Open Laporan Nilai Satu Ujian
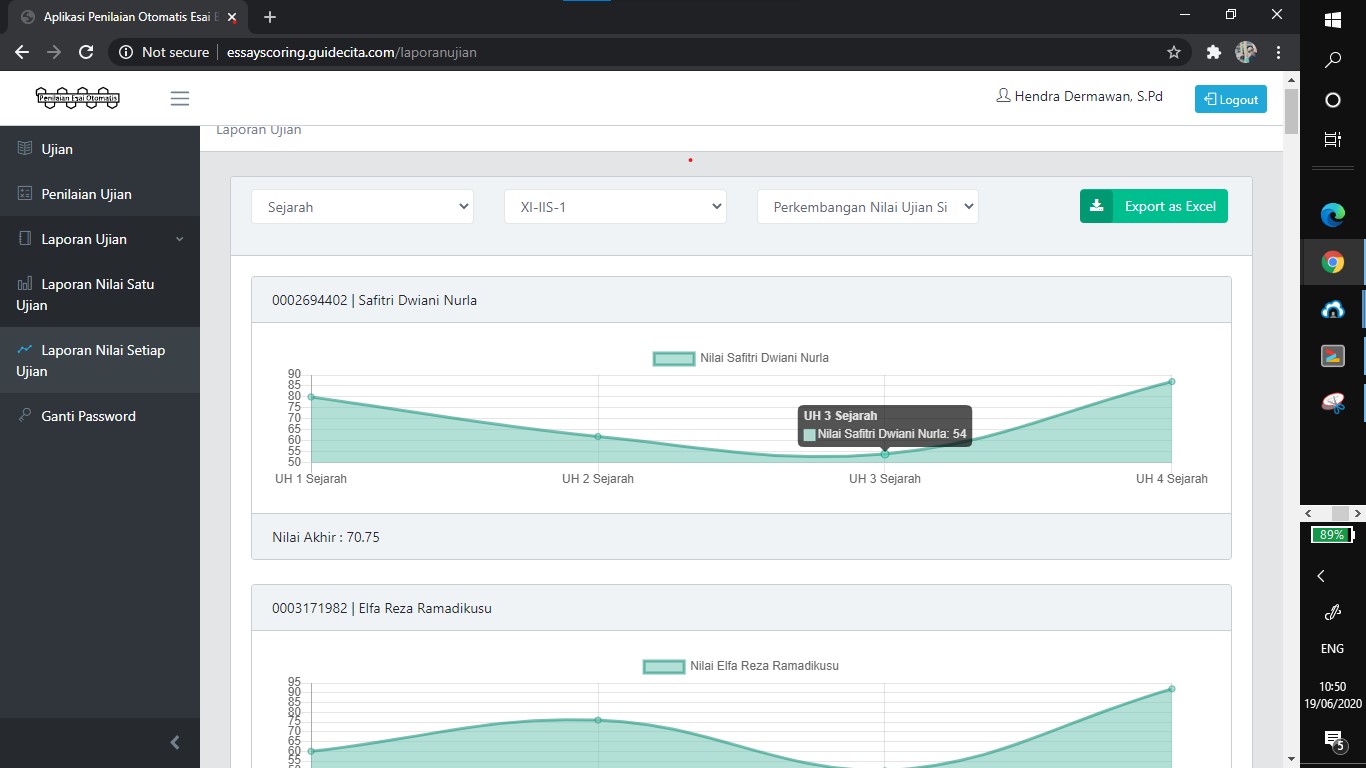The height and width of the screenshot is (768, 1366). 100,294
